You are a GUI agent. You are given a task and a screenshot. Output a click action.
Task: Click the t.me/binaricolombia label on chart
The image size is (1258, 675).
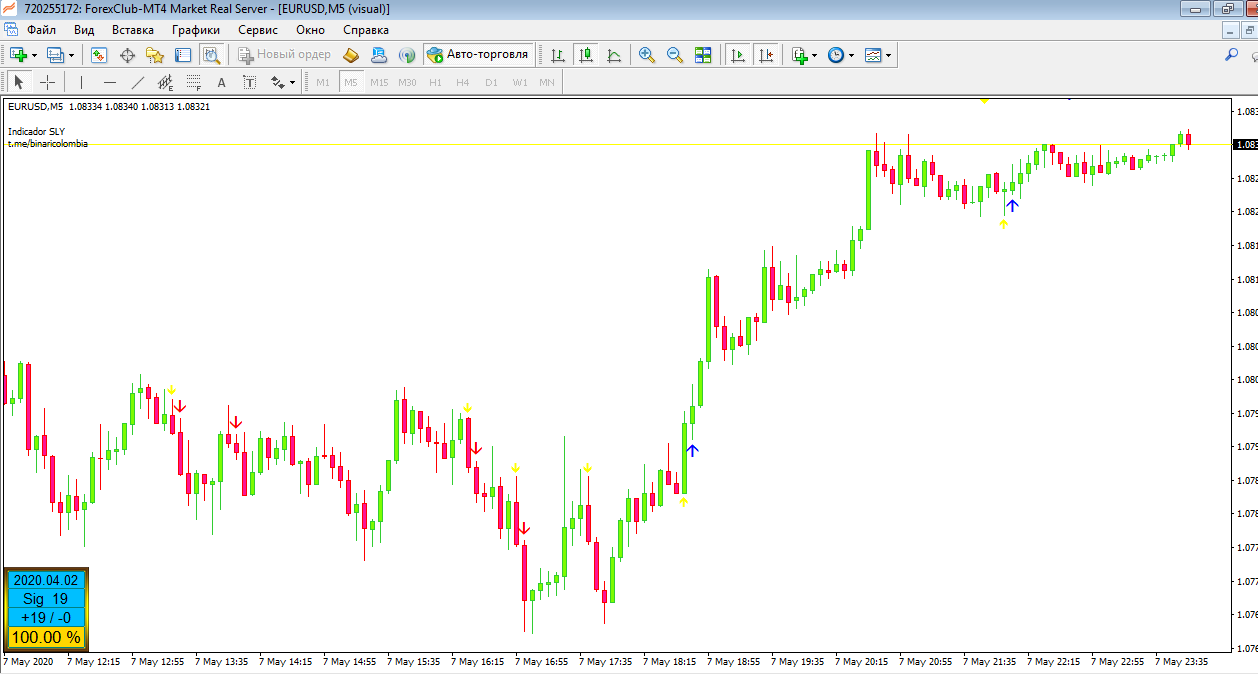(x=47, y=144)
